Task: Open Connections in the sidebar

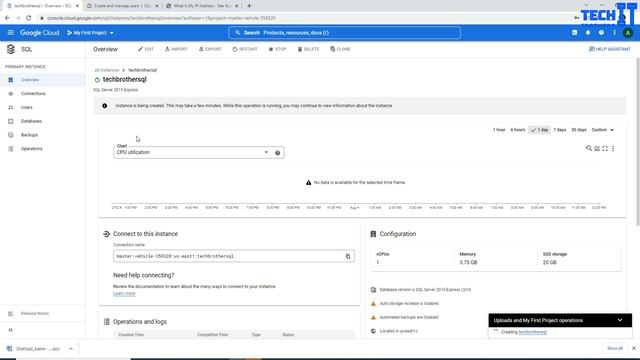Action: (x=42, y=93)
